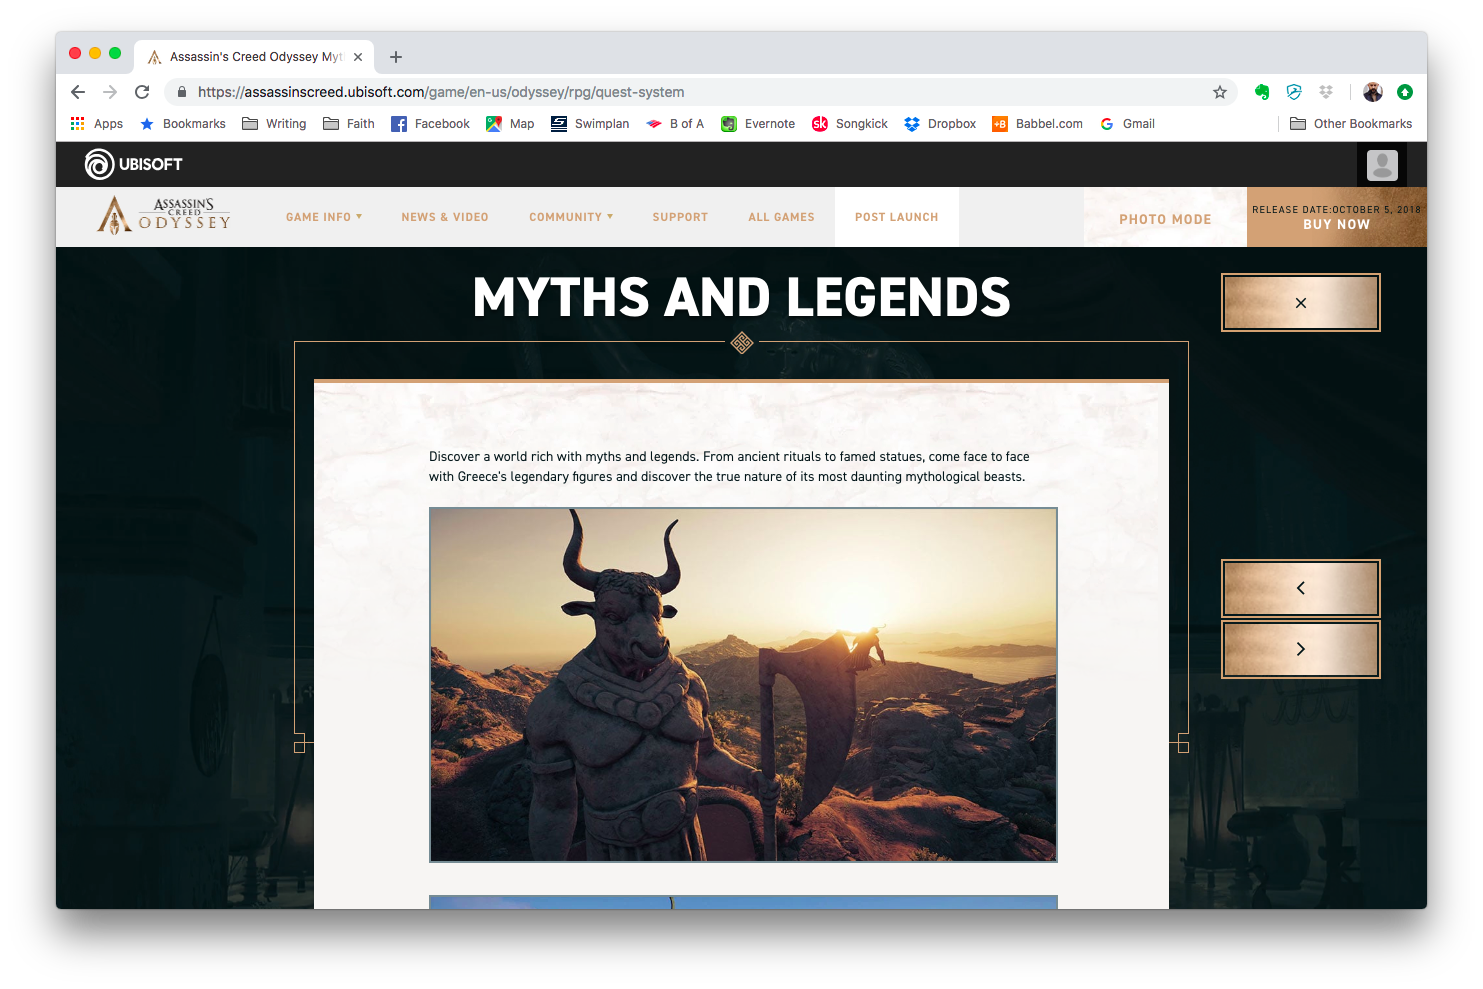
Task: Expand the Community menu
Action: pos(571,217)
